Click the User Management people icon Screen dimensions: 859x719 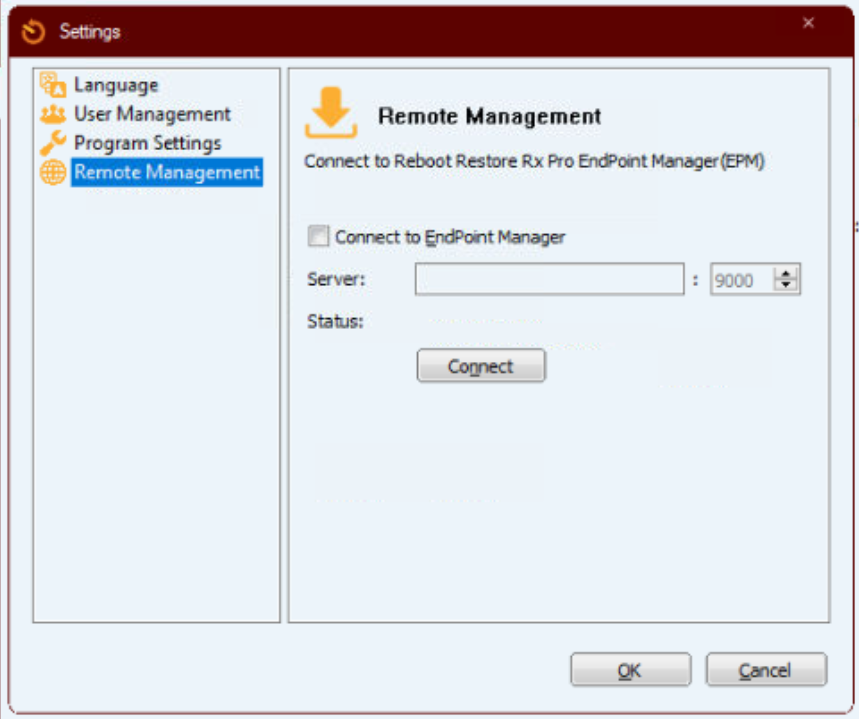click(53, 114)
